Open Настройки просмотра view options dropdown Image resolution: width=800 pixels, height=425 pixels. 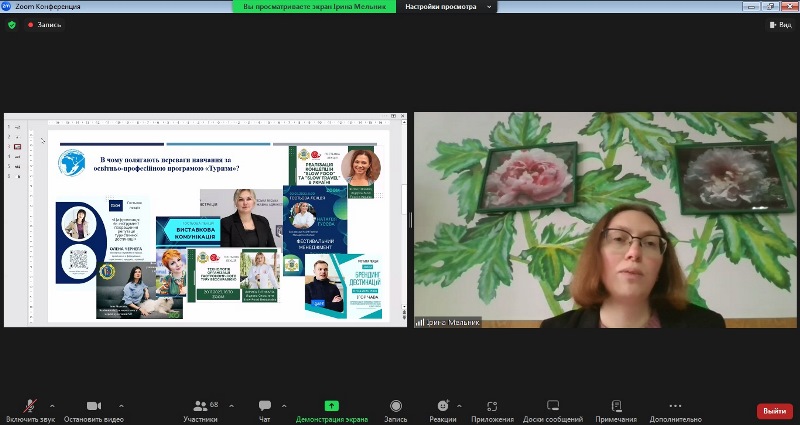click(449, 7)
